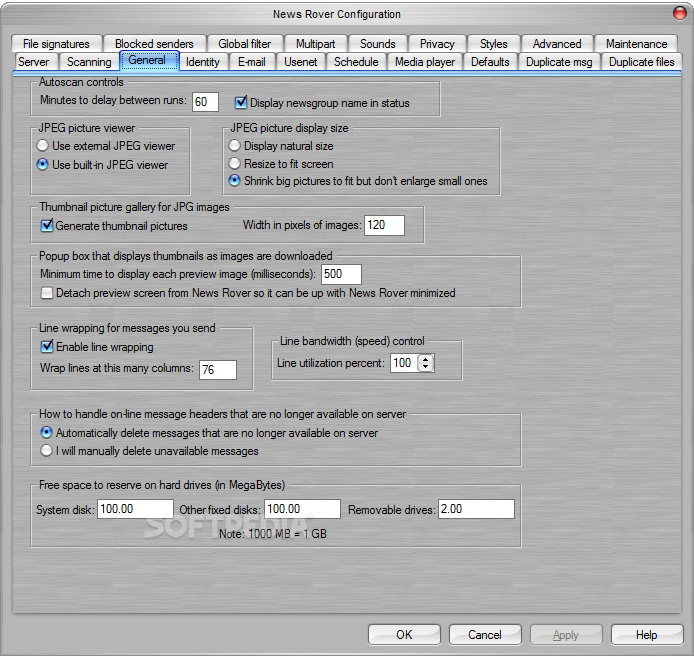Click the Cancel button

pyautogui.click(x=485, y=635)
